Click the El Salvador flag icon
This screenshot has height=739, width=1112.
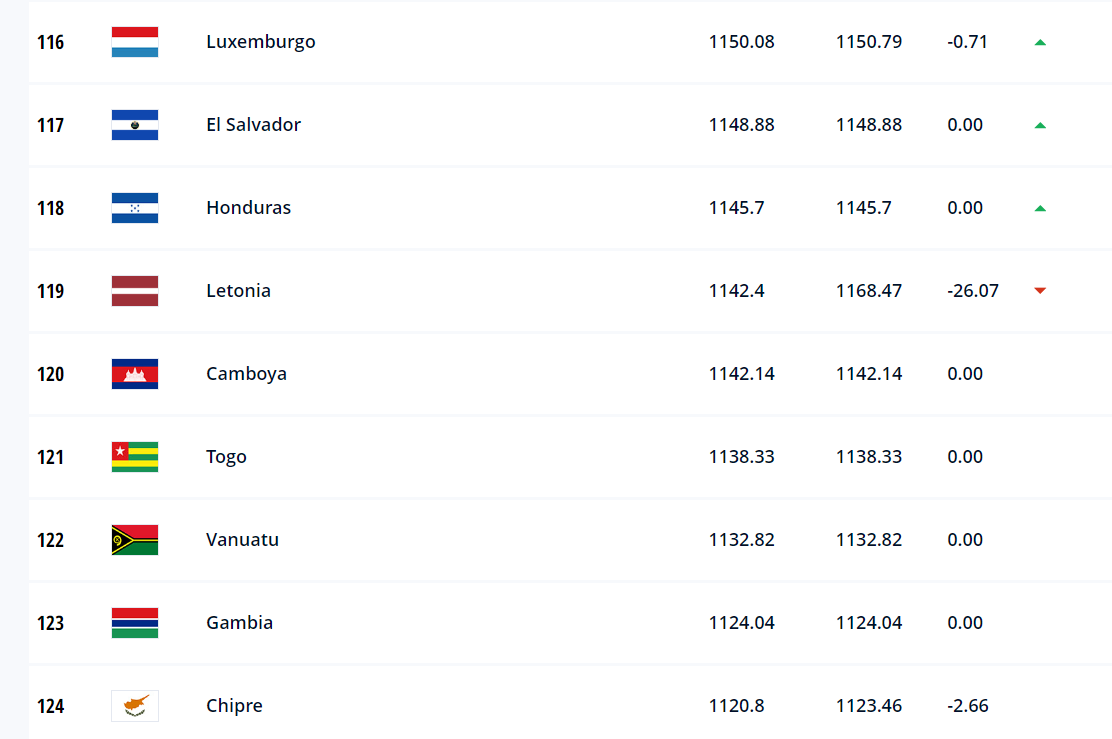coord(135,125)
